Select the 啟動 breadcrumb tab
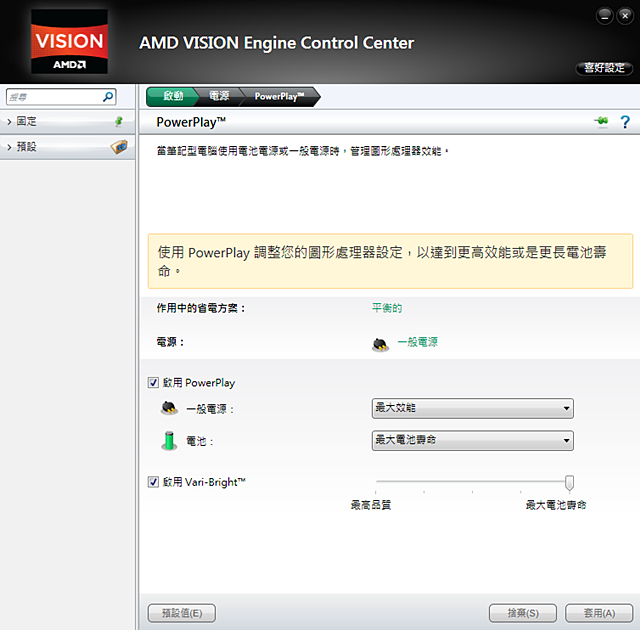Image resolution: width=640 pixels, height=630 pixels. pyautogui.click(x=173, y=96)
